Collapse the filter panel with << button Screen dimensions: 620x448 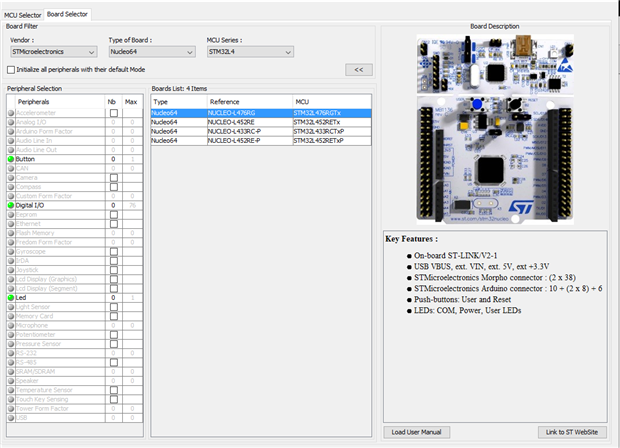coord(358,70)
